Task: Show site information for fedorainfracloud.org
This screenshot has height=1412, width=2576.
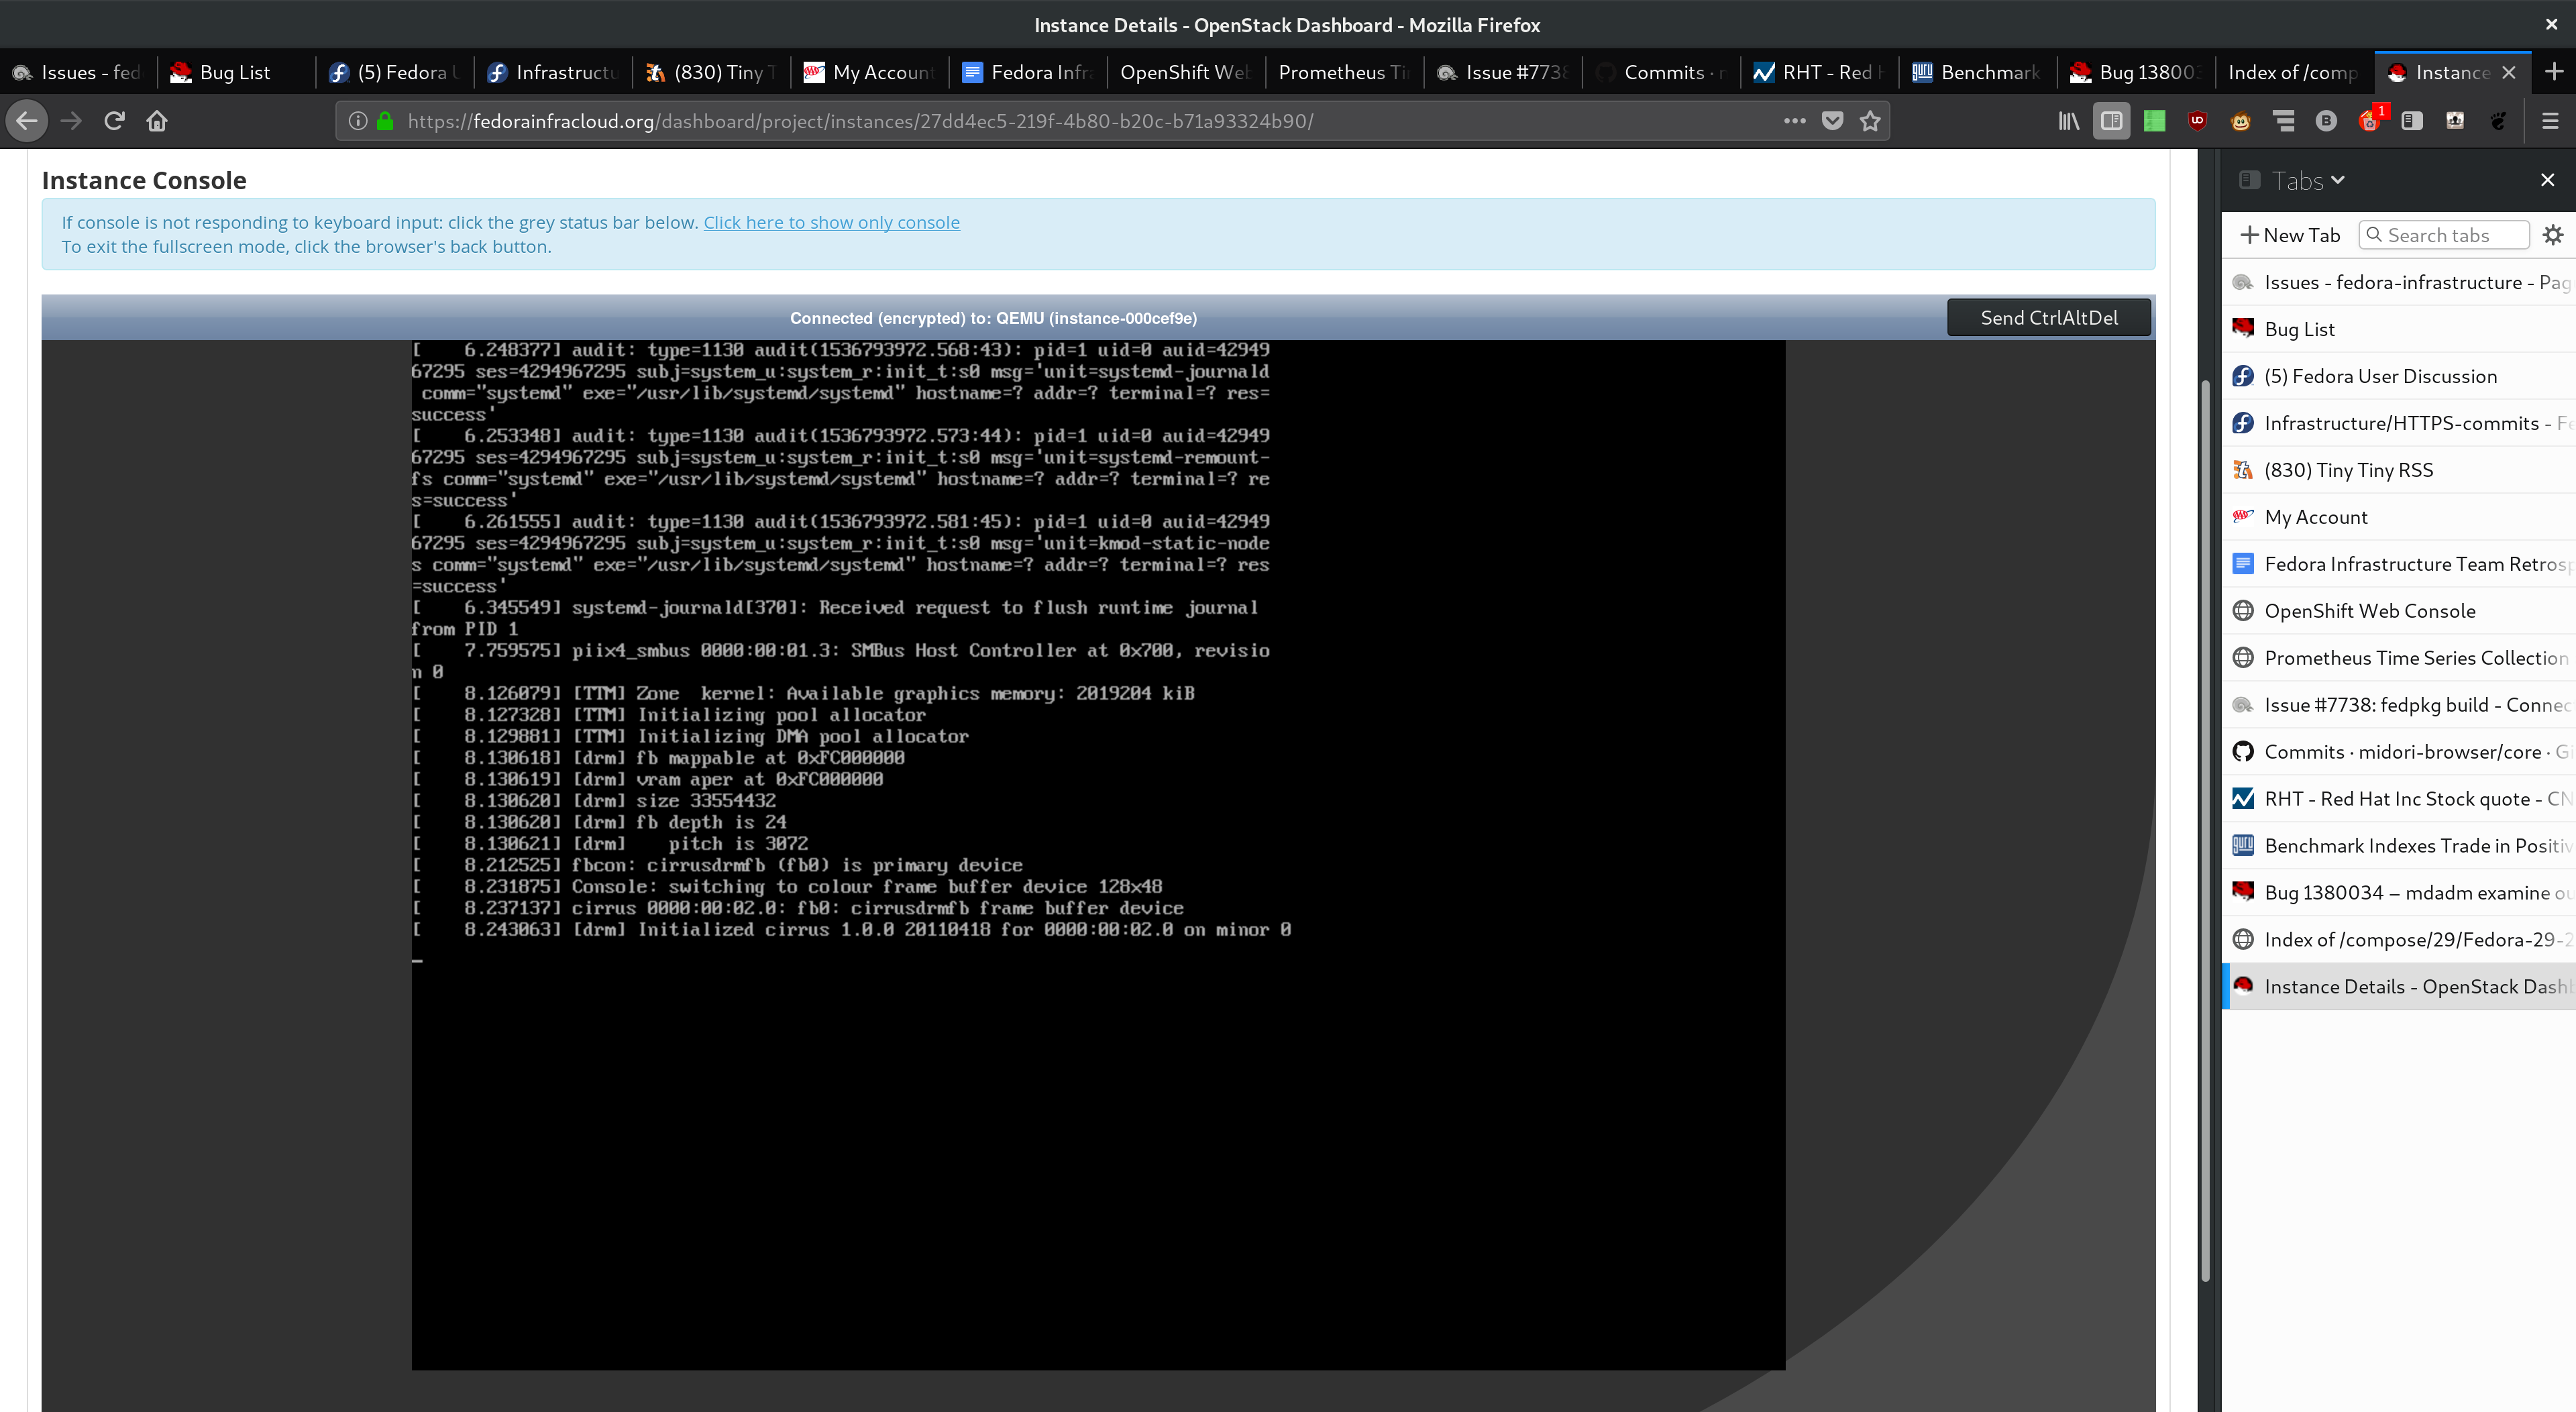Action: click(357, 121)
